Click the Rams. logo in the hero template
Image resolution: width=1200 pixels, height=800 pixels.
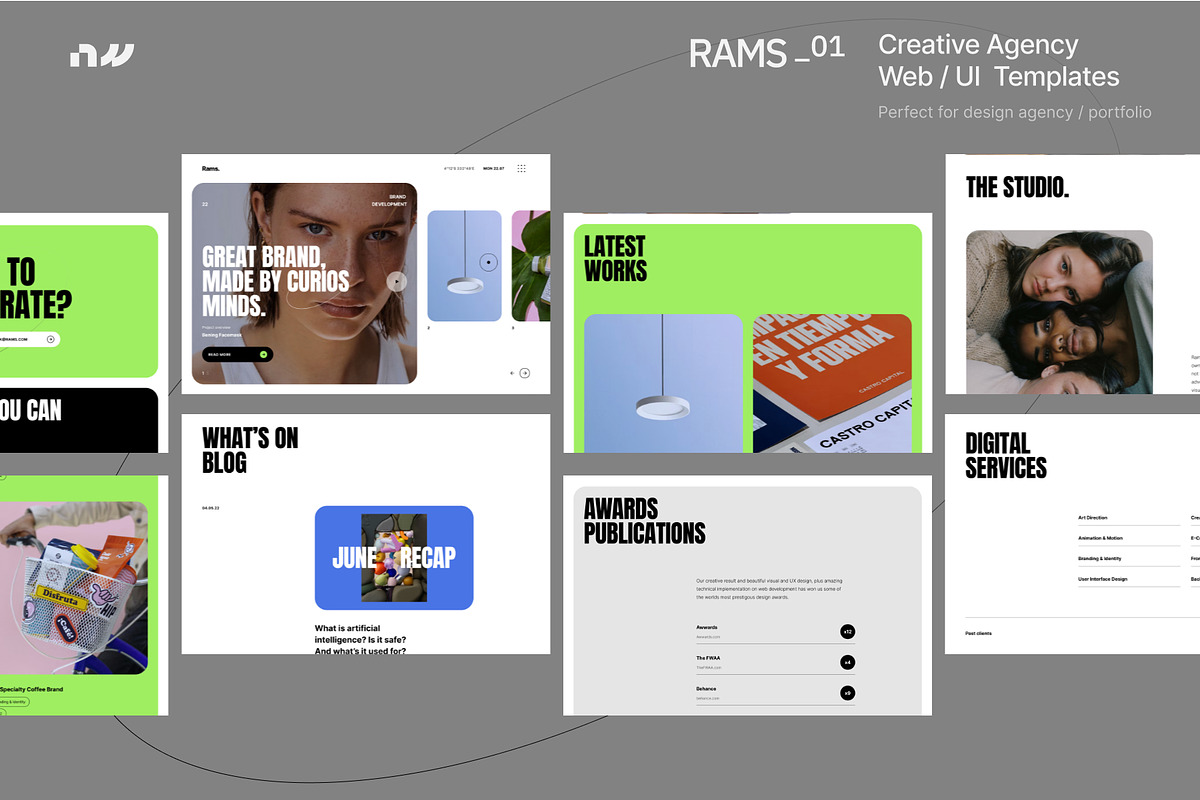[210, 168]
